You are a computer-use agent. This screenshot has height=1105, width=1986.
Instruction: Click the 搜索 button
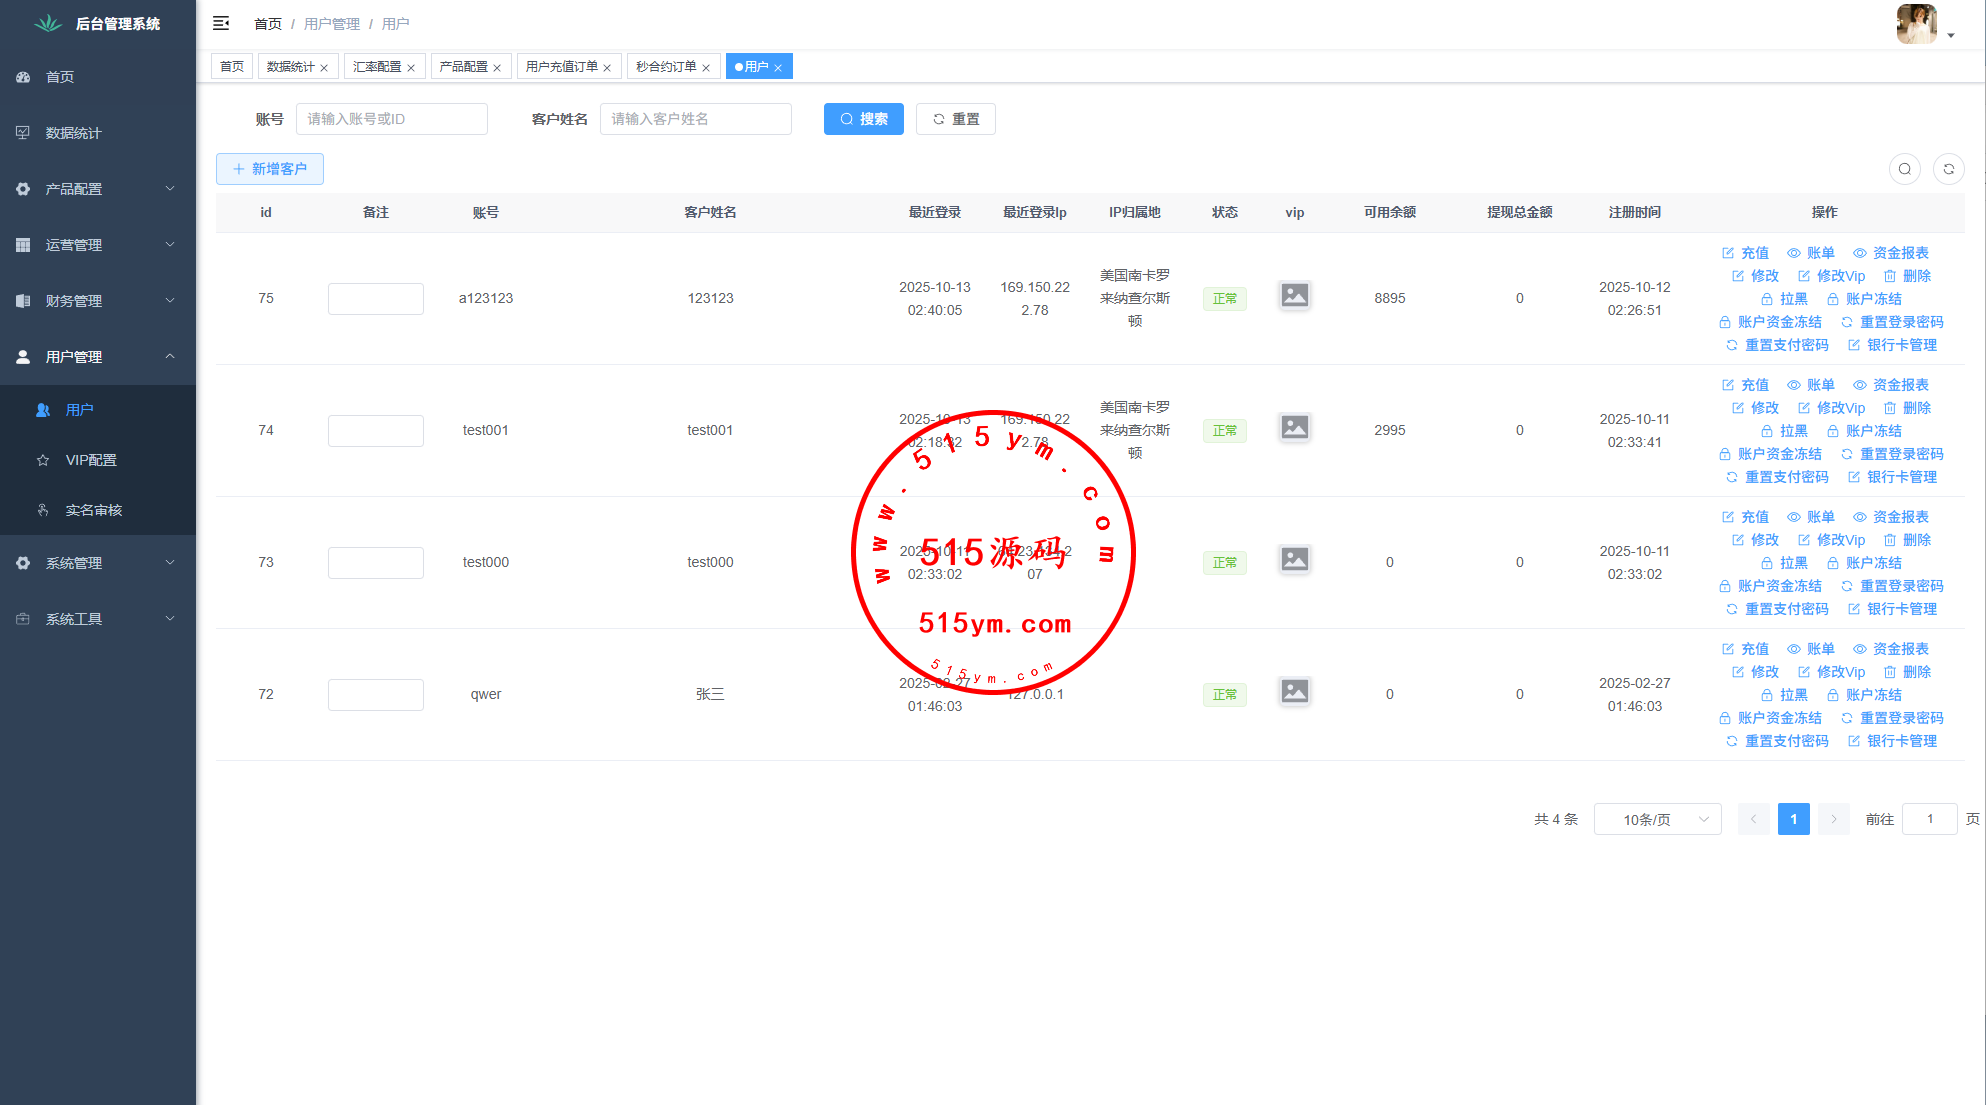pyautogui.click(x=863, y=119)
